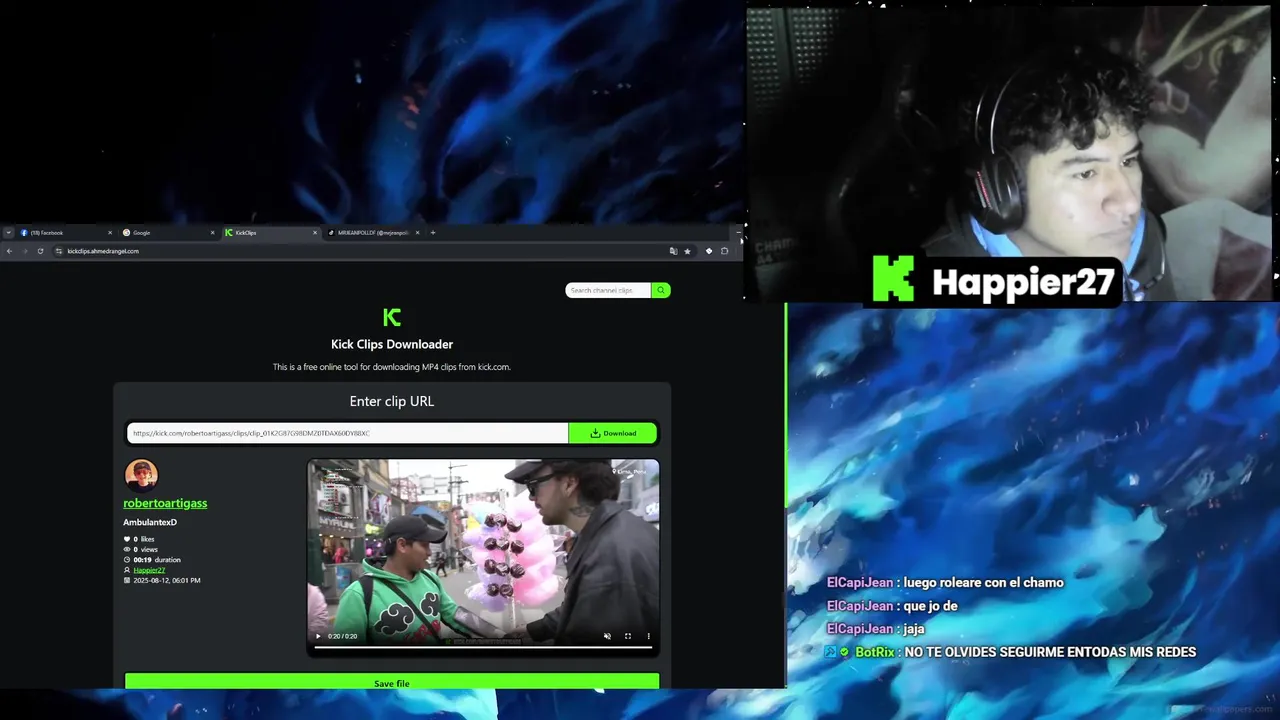Close the KickClips tab
Viewport: 1280px width, 720px height.
pyautogui.click(x=315, y=232)
